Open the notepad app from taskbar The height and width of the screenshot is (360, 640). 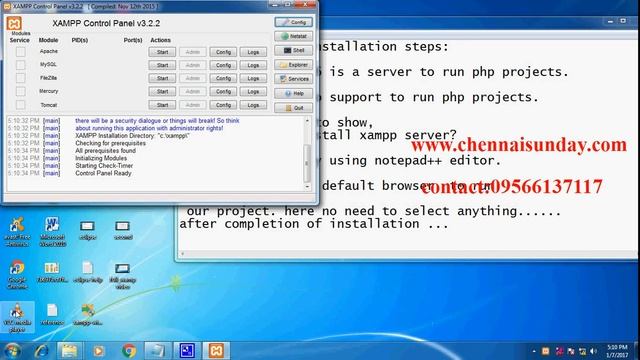(158, 351)
